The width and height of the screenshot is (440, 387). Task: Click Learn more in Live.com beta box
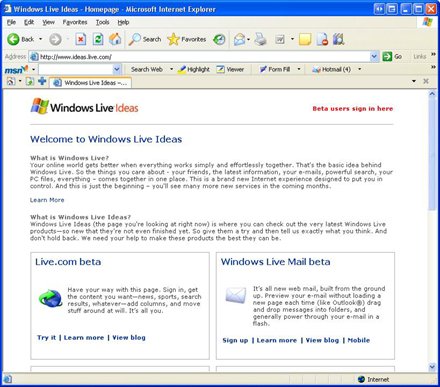click(x=84, y=337)
